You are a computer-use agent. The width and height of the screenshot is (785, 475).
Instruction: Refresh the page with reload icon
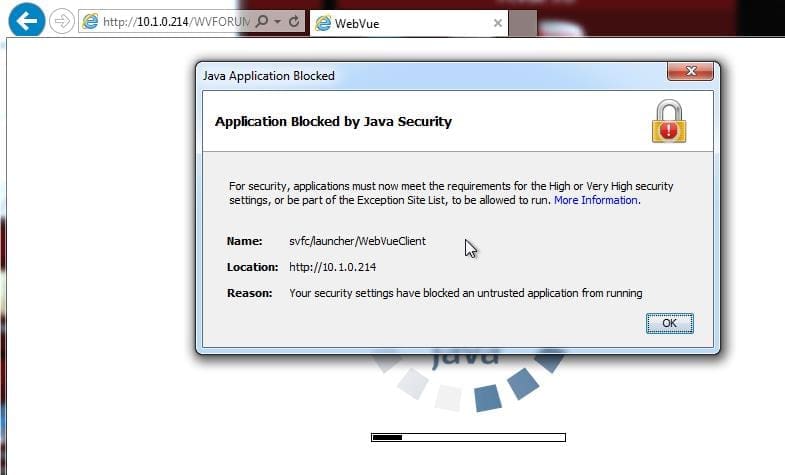pyautogui.click(x=294, y=21)
